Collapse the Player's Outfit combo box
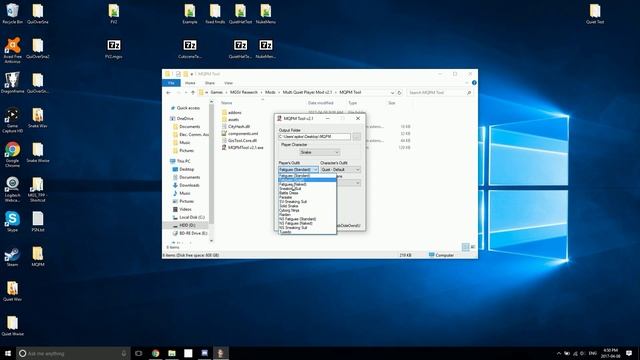 316,169
